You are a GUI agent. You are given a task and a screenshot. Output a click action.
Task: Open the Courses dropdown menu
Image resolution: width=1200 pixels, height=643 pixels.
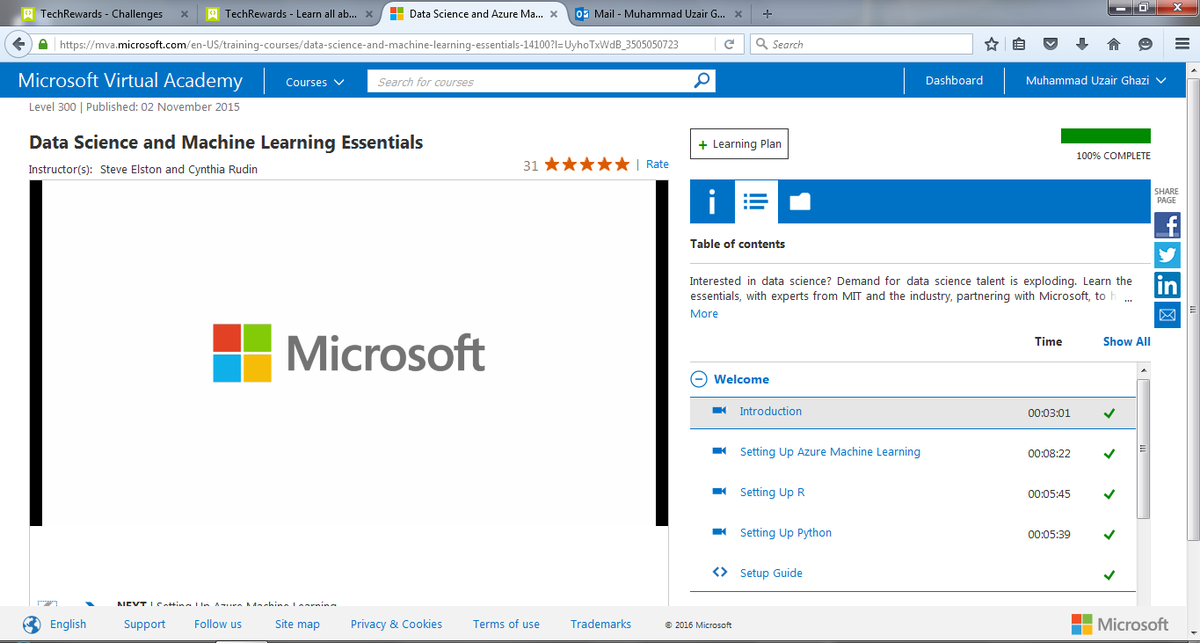click(x=315, y=82)
